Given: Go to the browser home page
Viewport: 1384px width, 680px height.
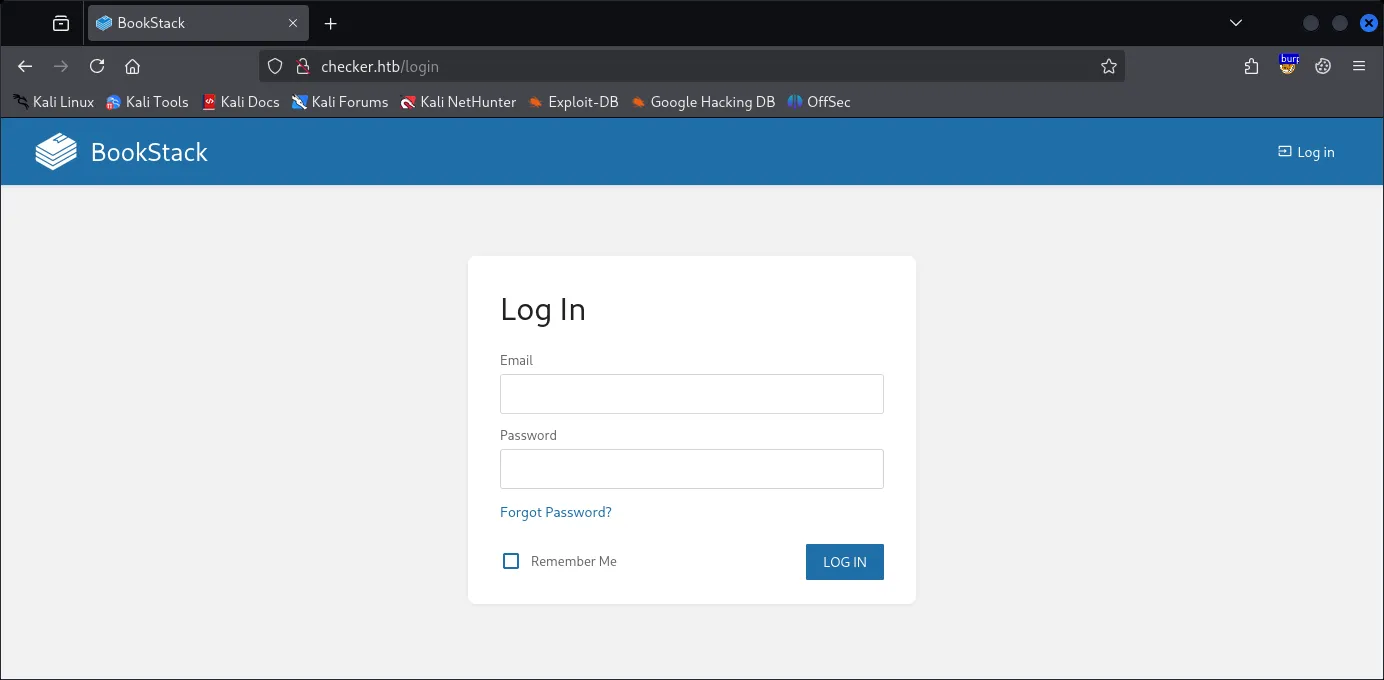Looking at the screenshot, I should pos(132,66).
